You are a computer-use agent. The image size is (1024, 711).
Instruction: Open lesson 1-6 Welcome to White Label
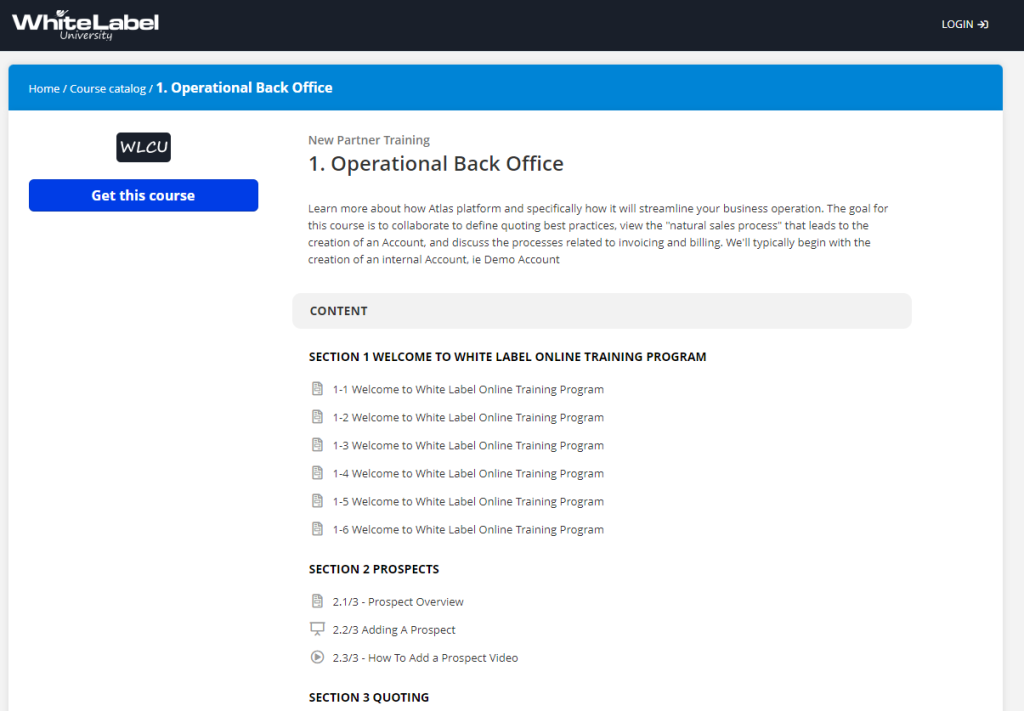(468, 529)
